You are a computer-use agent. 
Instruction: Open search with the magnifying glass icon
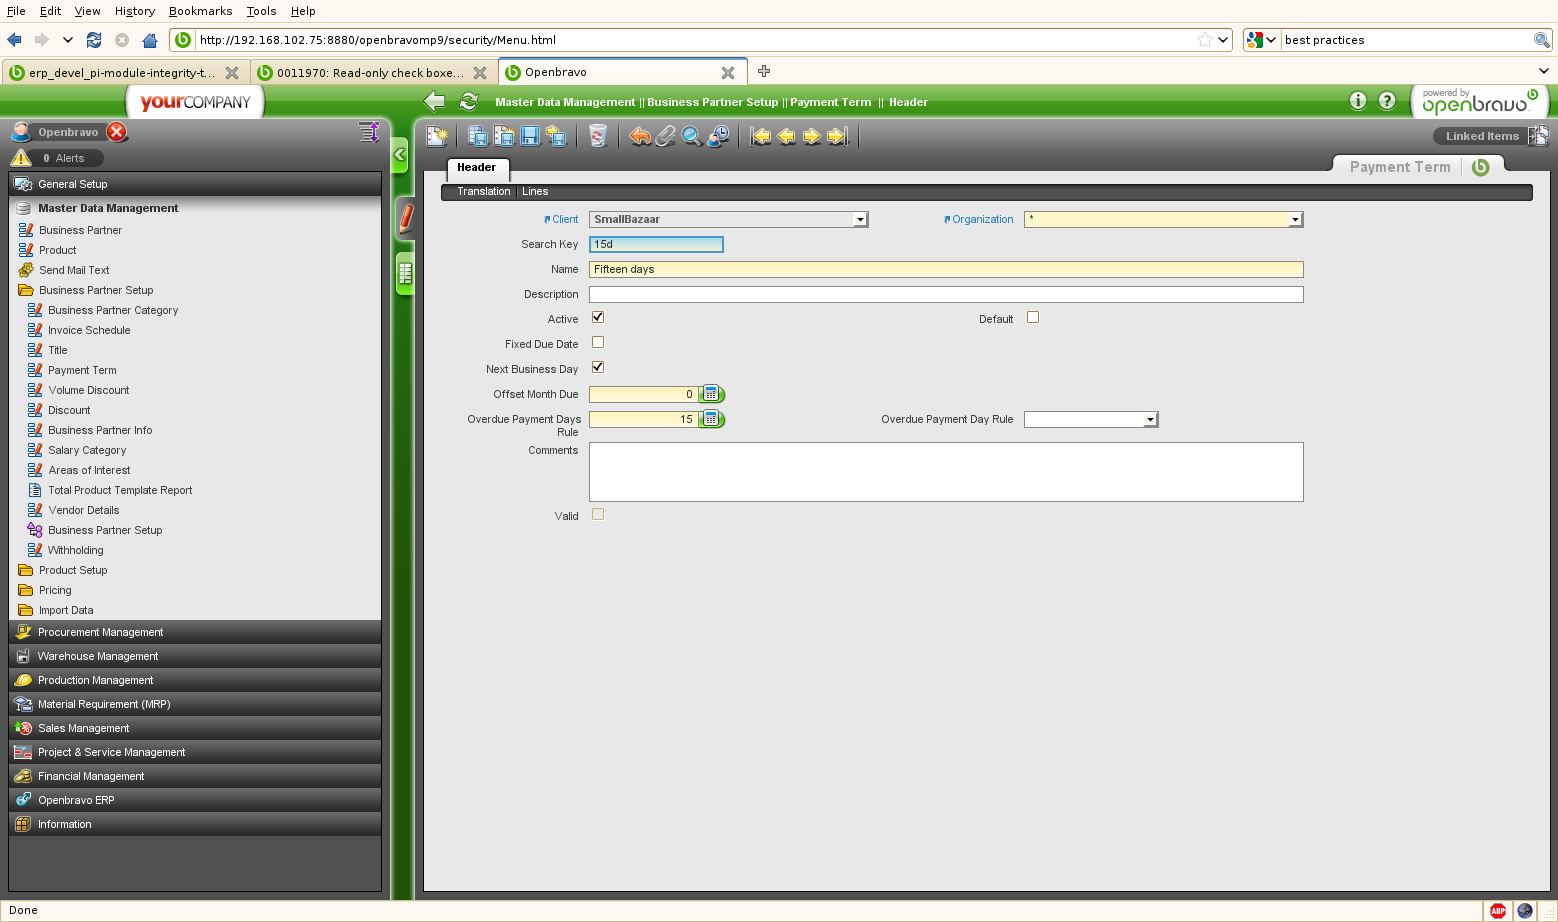click(691, 136)
